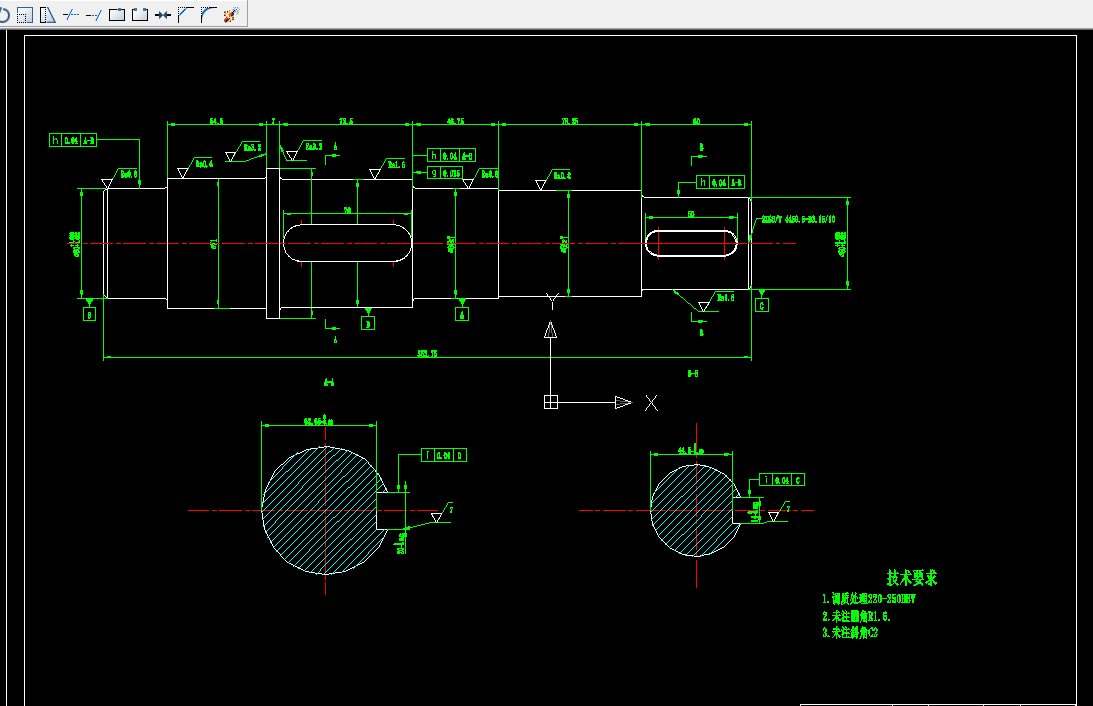The height and width of the screenshot is (706, 1093).
Task: Choose the Break tool with two points
Action: pyautogui.click(x=139, y=14)
